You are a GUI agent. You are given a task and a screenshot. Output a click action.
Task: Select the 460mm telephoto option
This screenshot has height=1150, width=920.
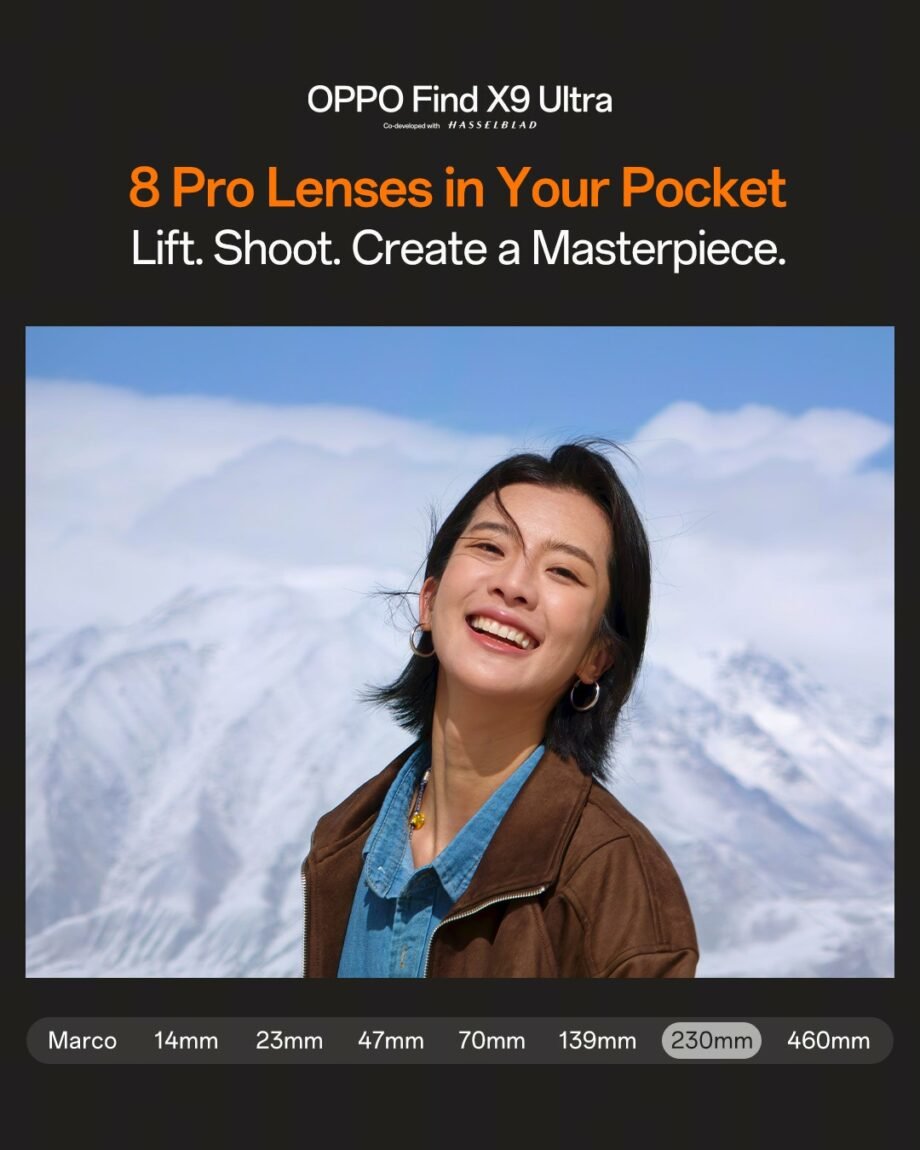[x=828, y=1041]
